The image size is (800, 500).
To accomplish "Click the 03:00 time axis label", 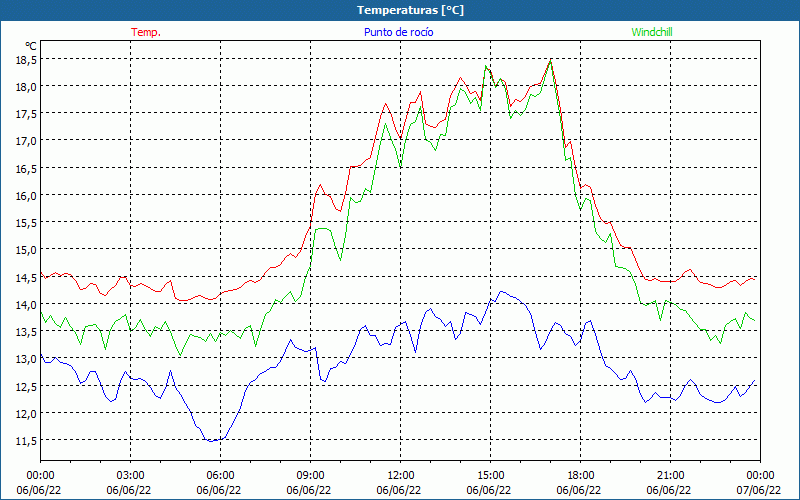I will (x=131, y=476).
